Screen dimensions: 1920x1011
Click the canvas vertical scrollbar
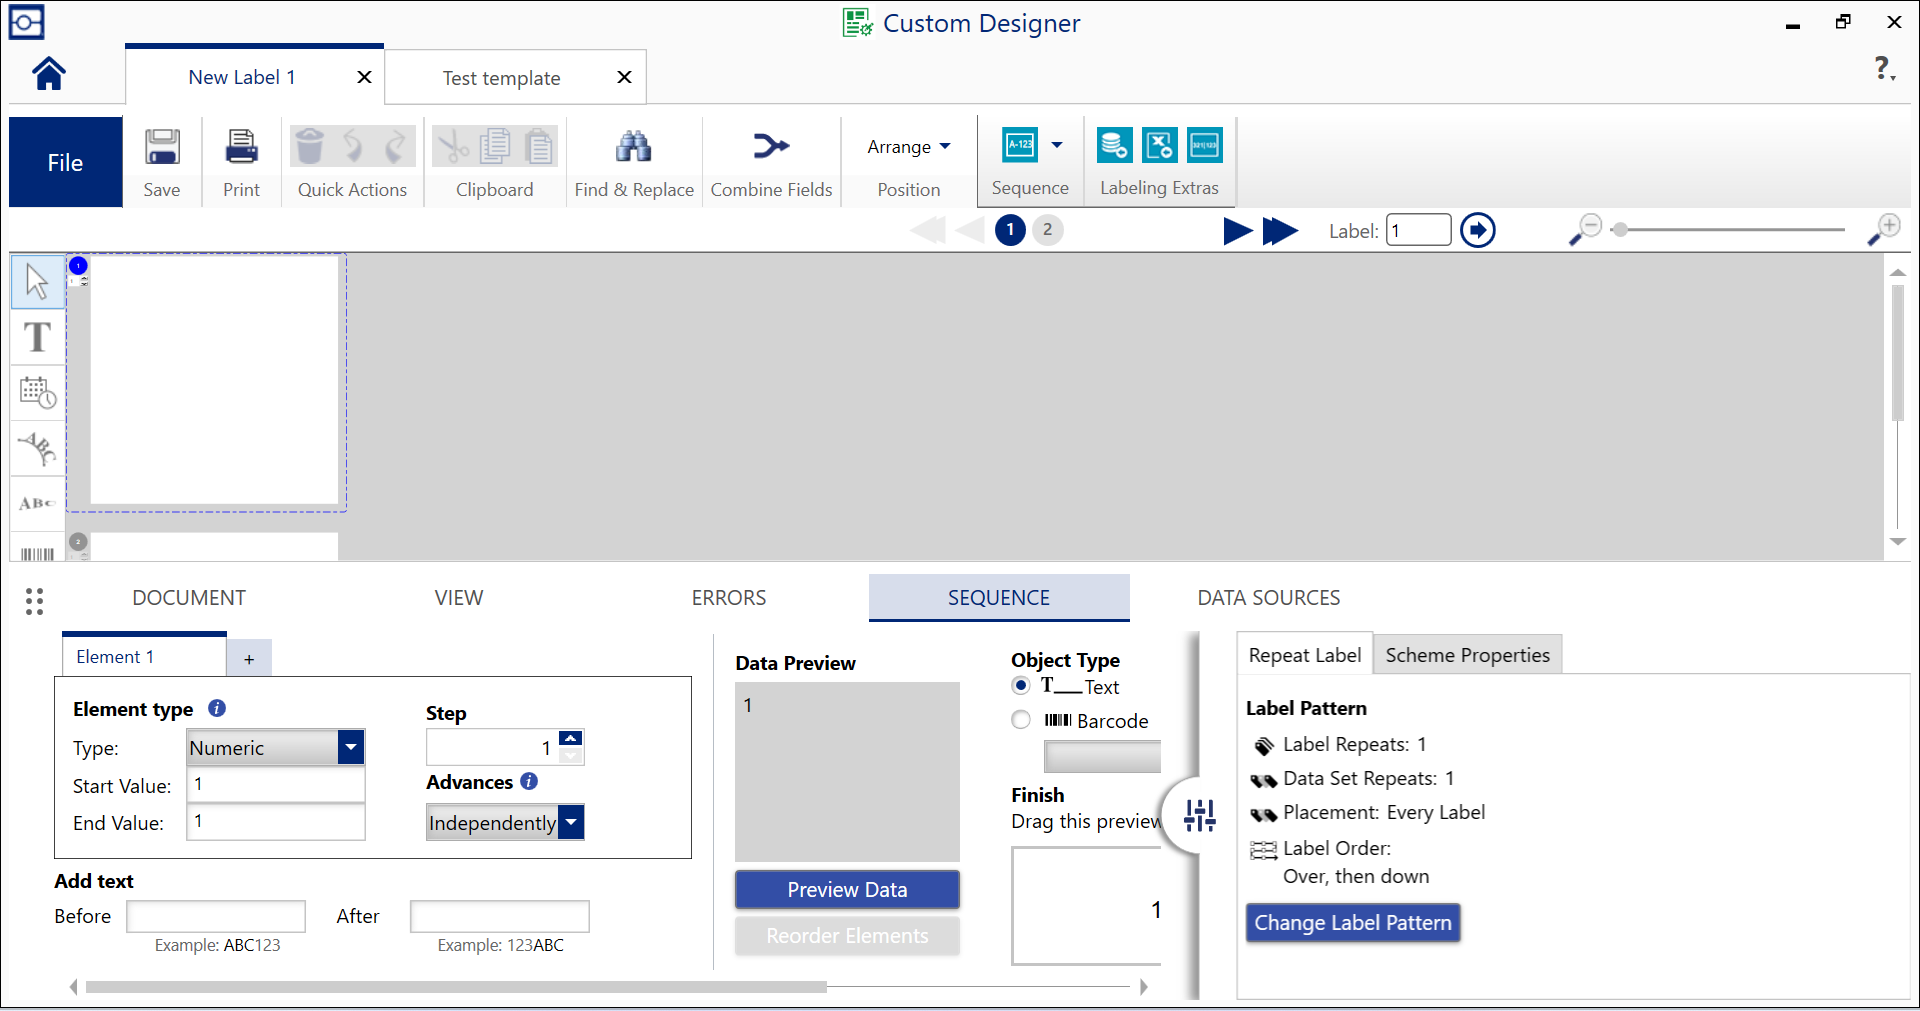click(x=1897, y=352)
